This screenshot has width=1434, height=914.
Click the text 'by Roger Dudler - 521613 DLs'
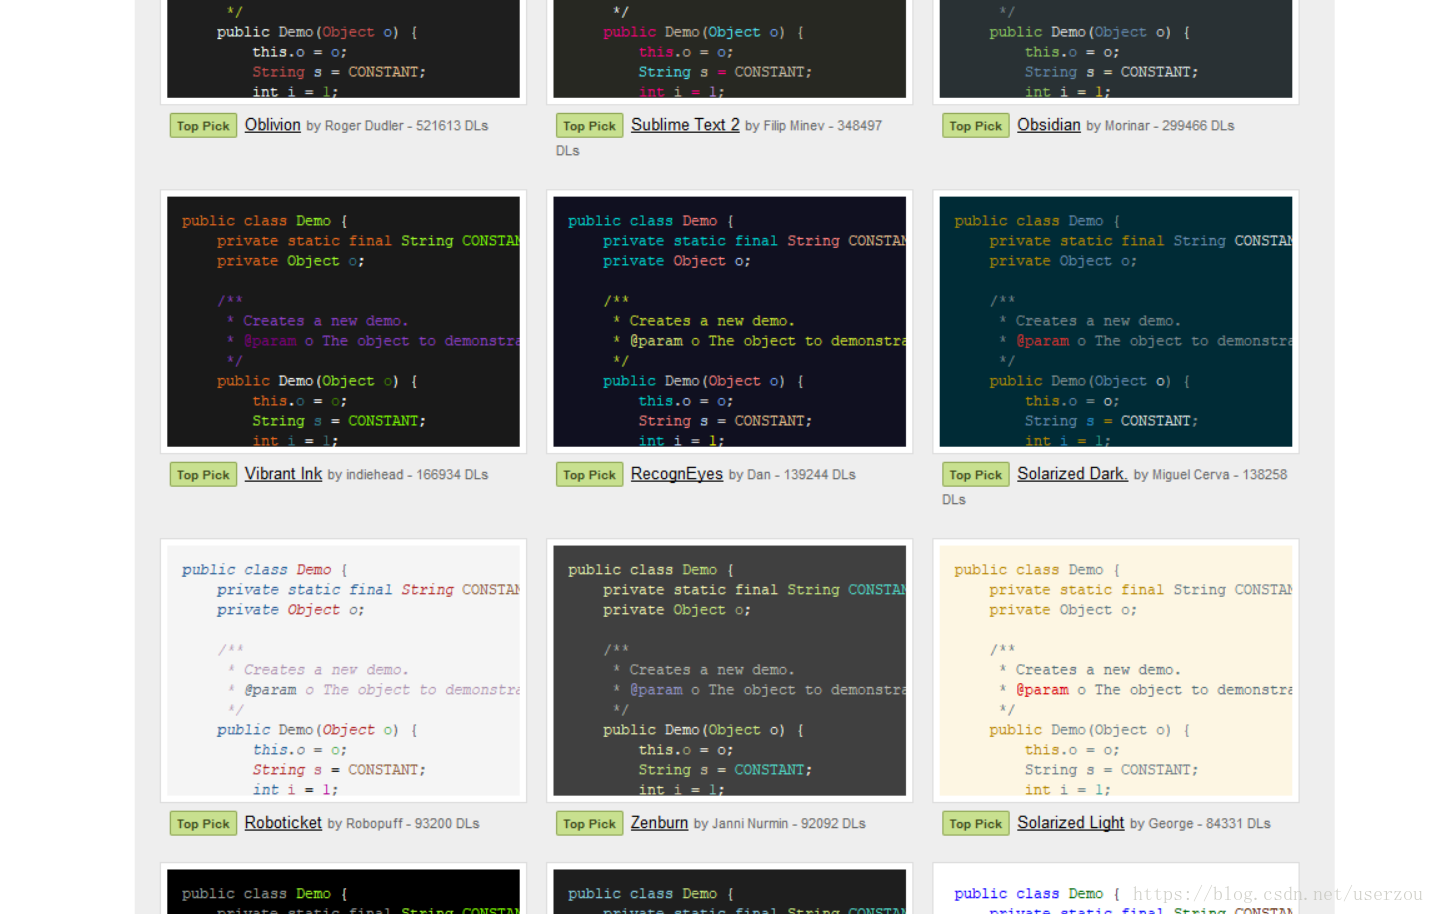397,126
